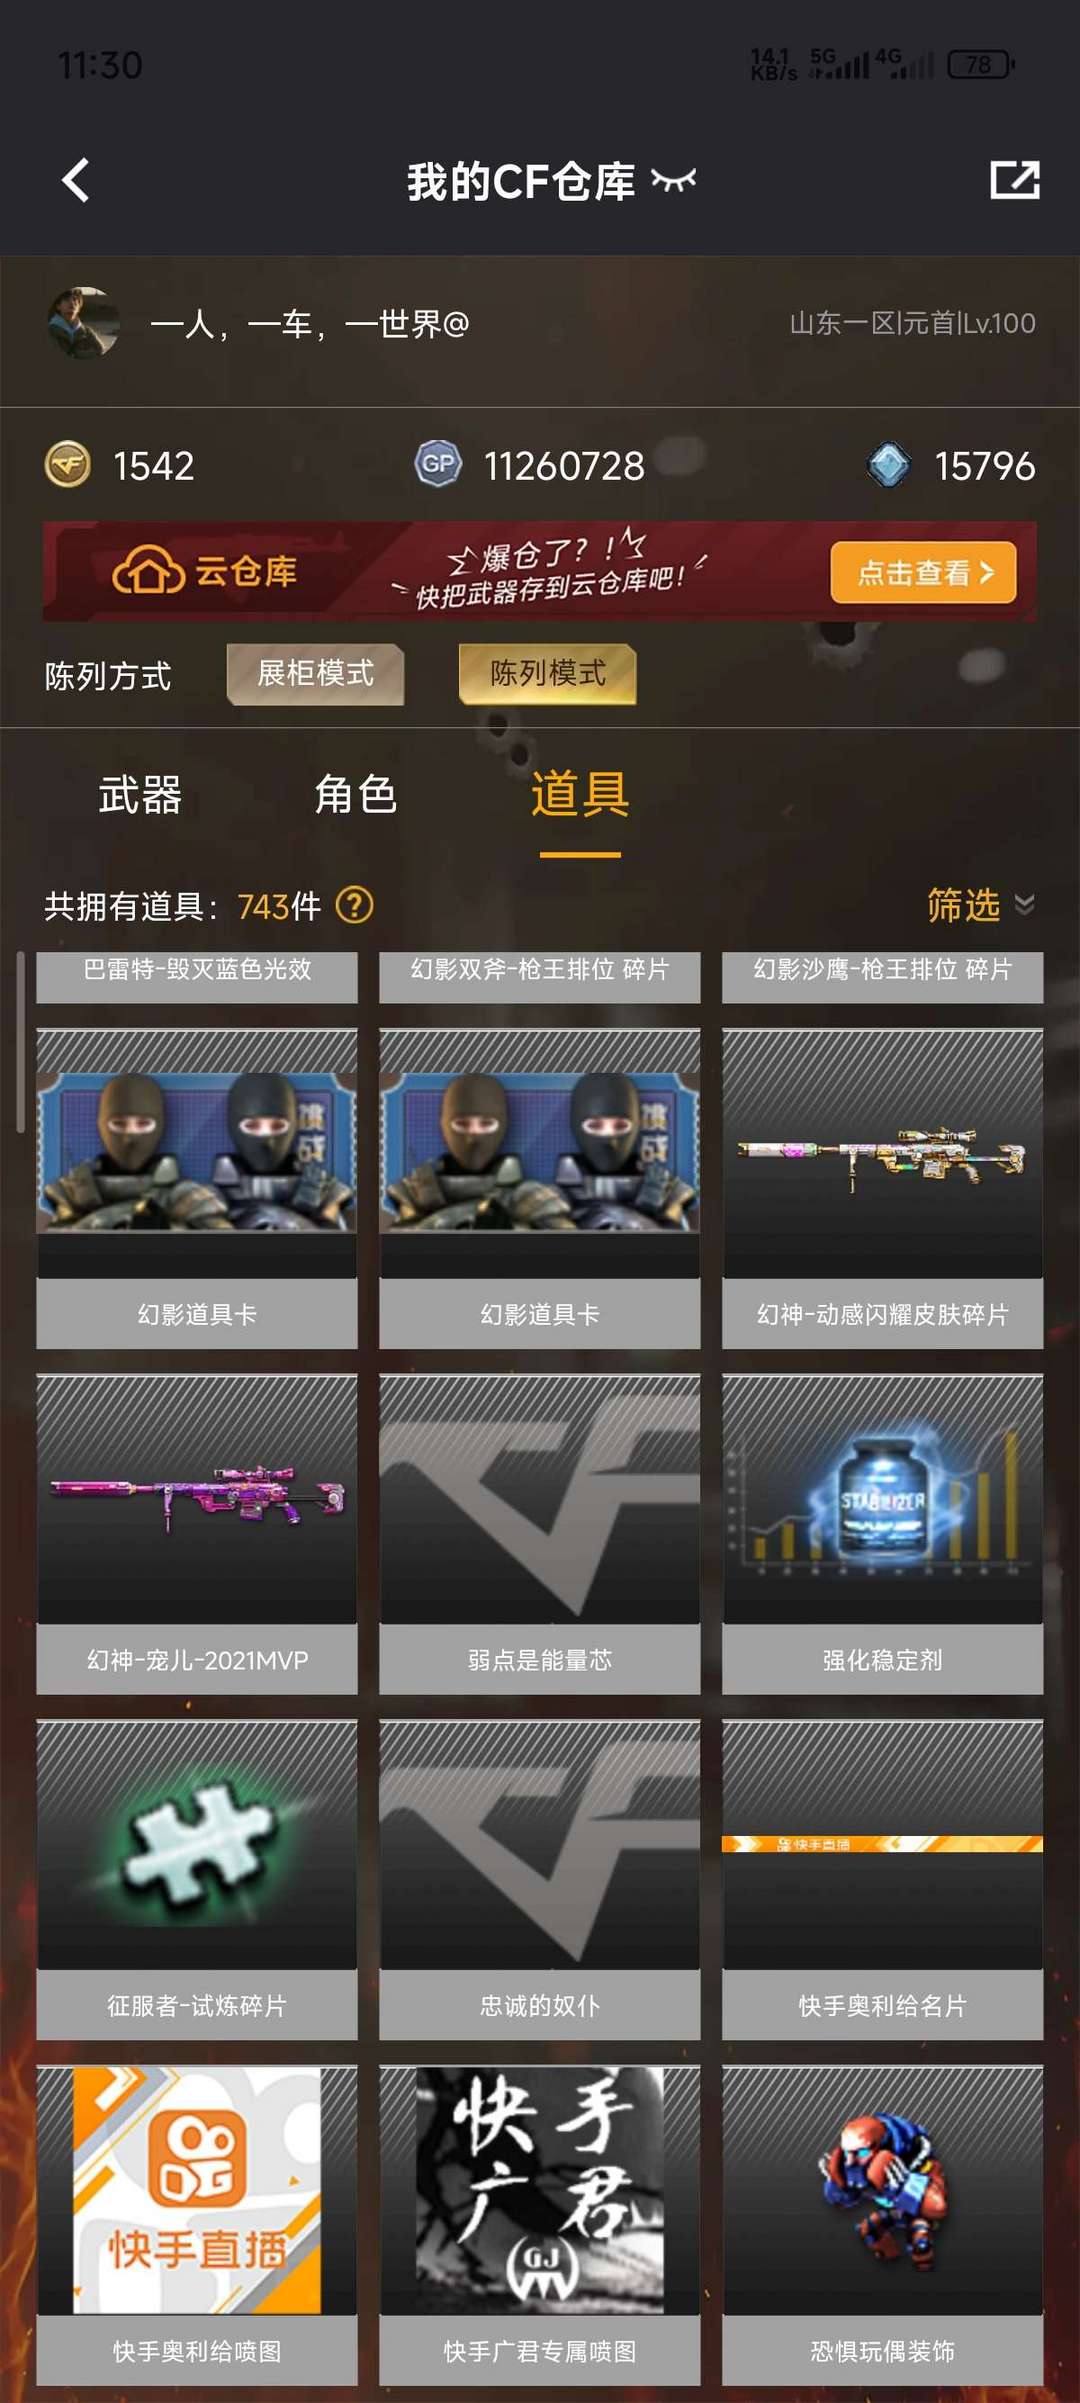Switch to the 武器 tab

point(140,796)
